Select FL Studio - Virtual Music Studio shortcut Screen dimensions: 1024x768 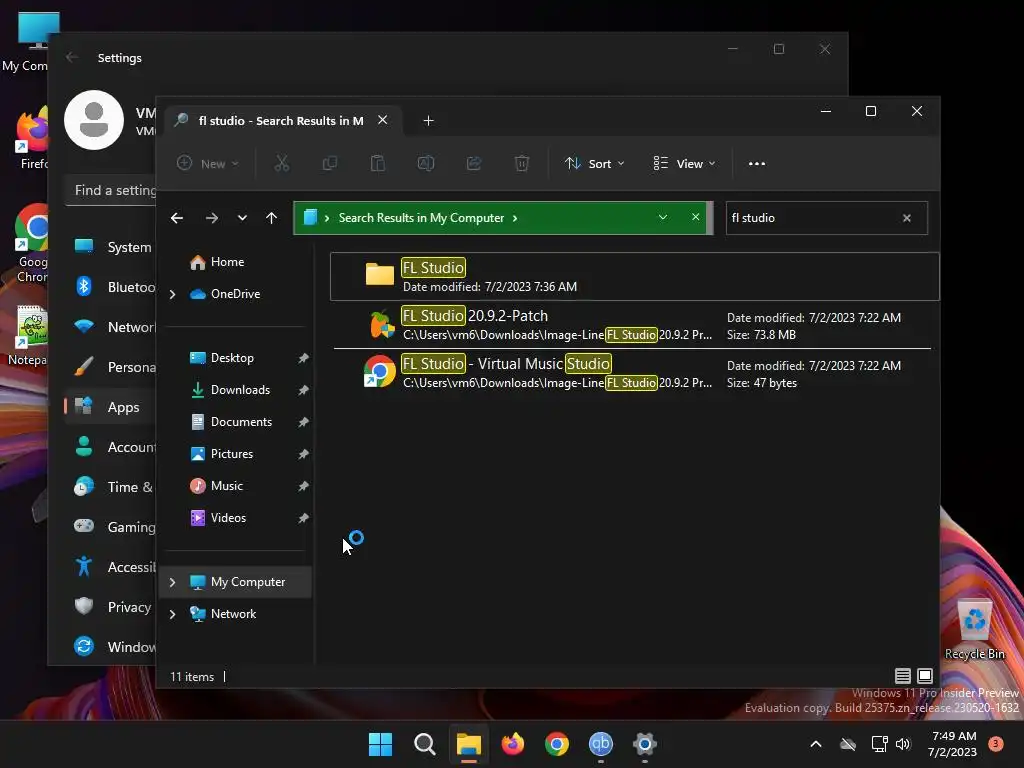pyautogui.click(x=634, y=373)
